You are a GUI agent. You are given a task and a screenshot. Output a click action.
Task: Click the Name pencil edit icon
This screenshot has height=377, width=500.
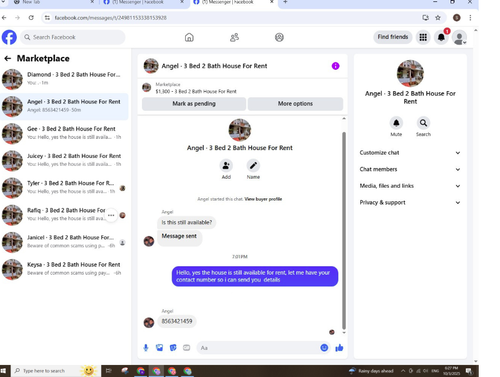click(253, 165)
